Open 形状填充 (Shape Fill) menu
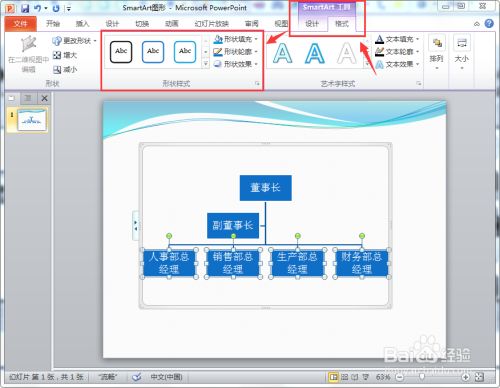This screenshot has height=388, width=500. click(x=236, y=39)
